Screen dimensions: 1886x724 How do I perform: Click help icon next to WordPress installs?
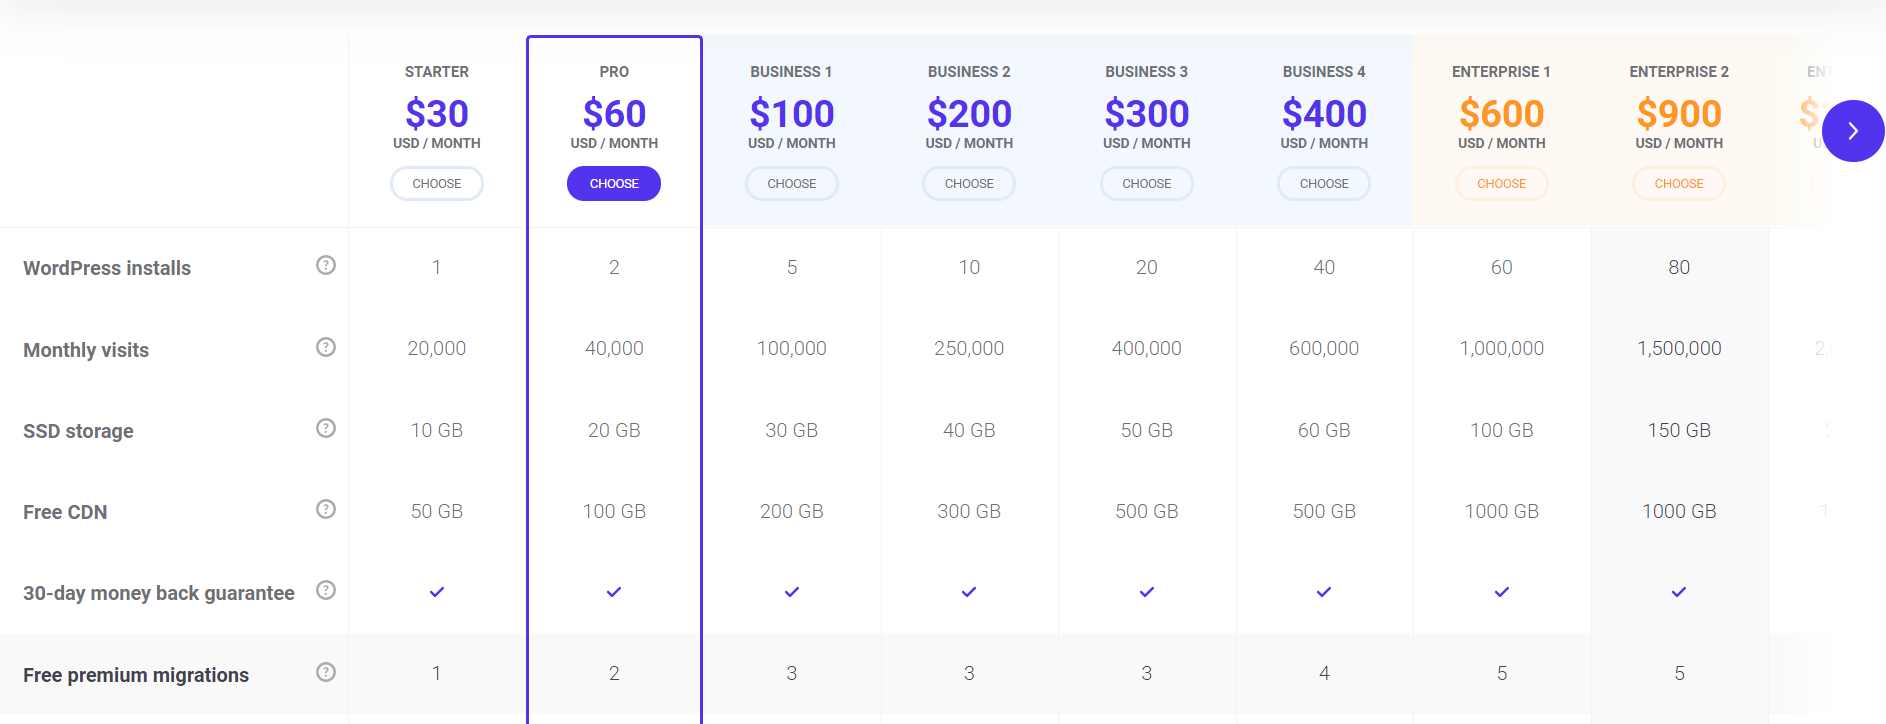coord(326,265)
